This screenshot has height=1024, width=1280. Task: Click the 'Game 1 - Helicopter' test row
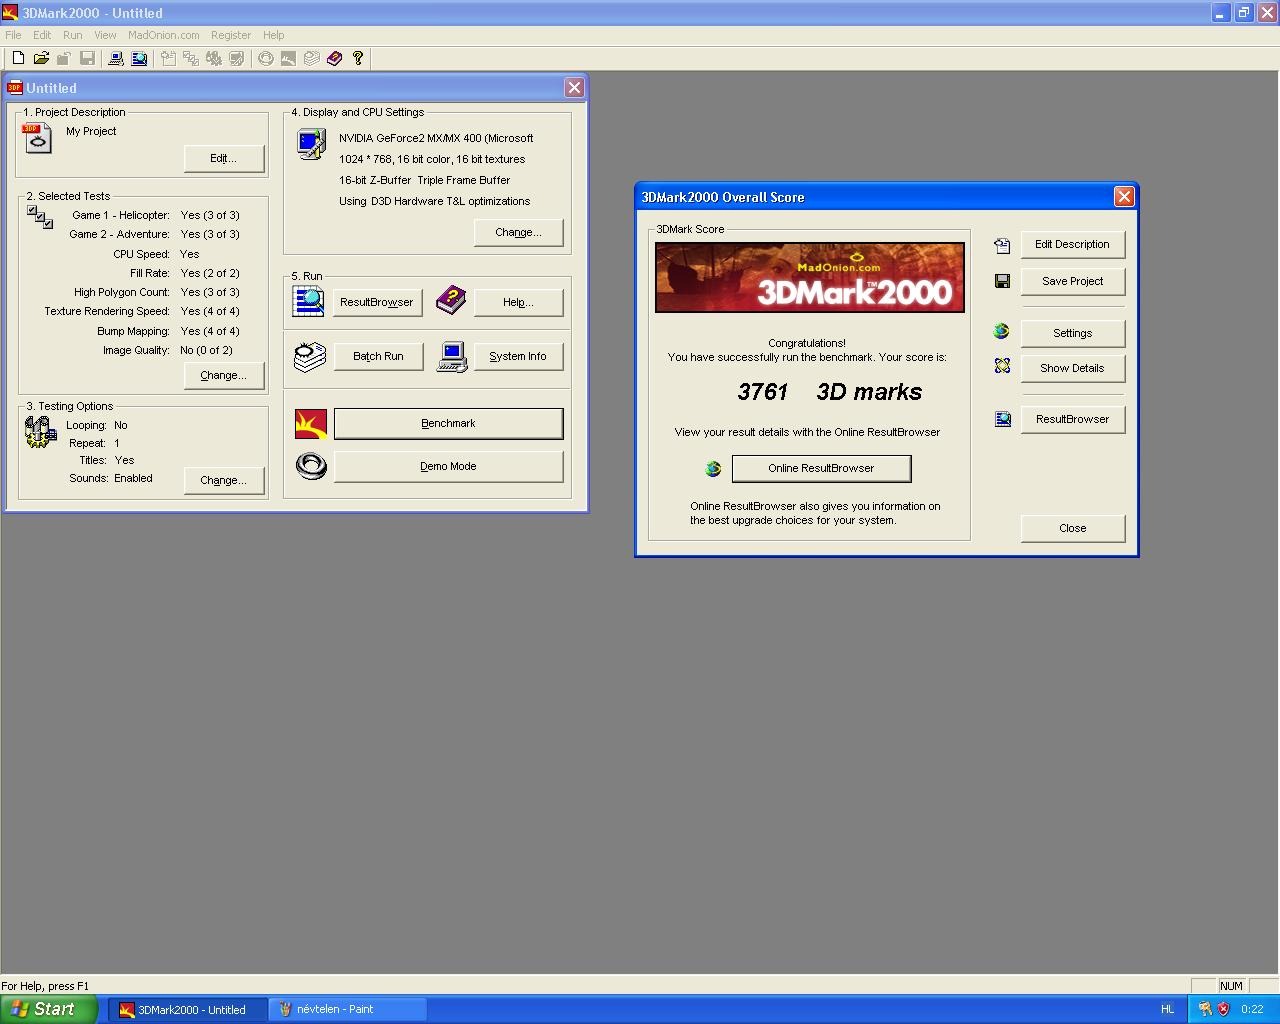point(155,215)
